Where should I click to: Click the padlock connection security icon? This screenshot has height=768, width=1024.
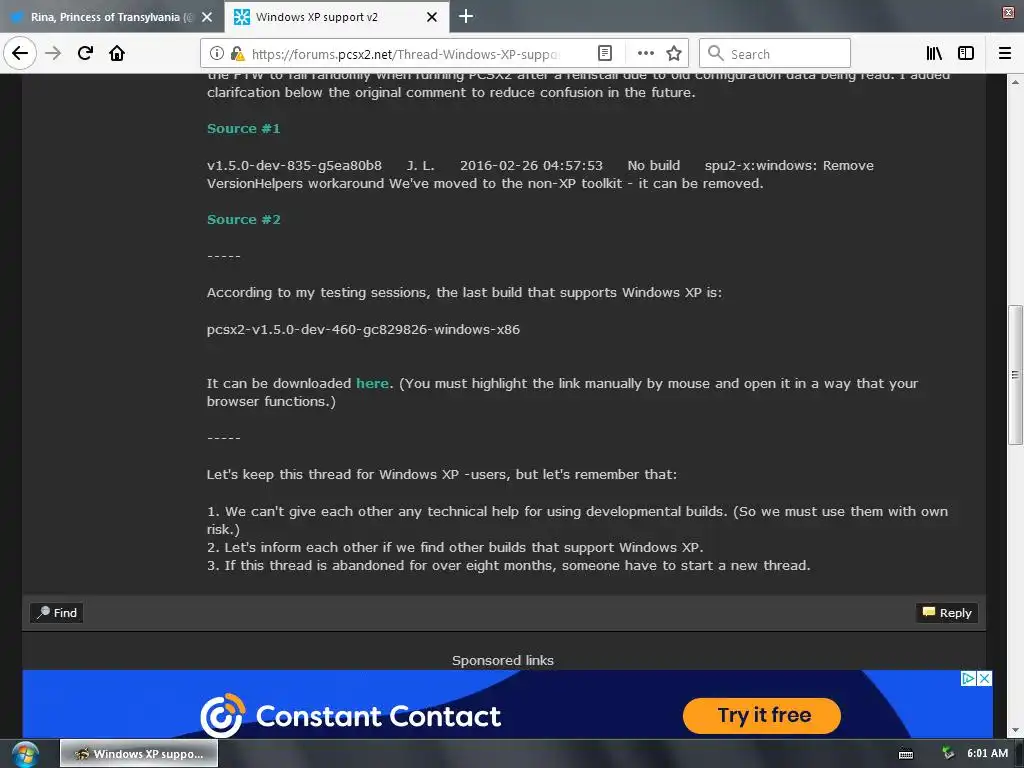(237, 54)
